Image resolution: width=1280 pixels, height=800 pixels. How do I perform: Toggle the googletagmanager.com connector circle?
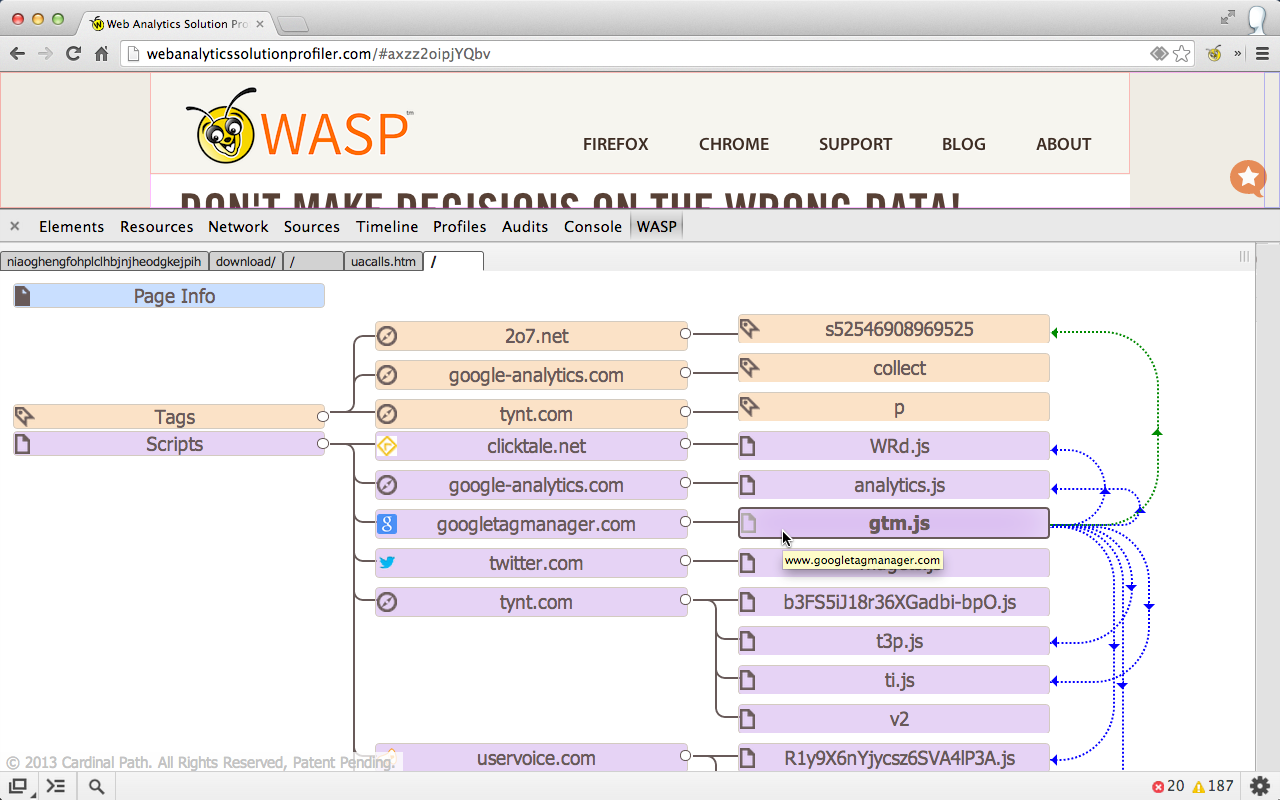pyautogui.click(x=685, y=521)
